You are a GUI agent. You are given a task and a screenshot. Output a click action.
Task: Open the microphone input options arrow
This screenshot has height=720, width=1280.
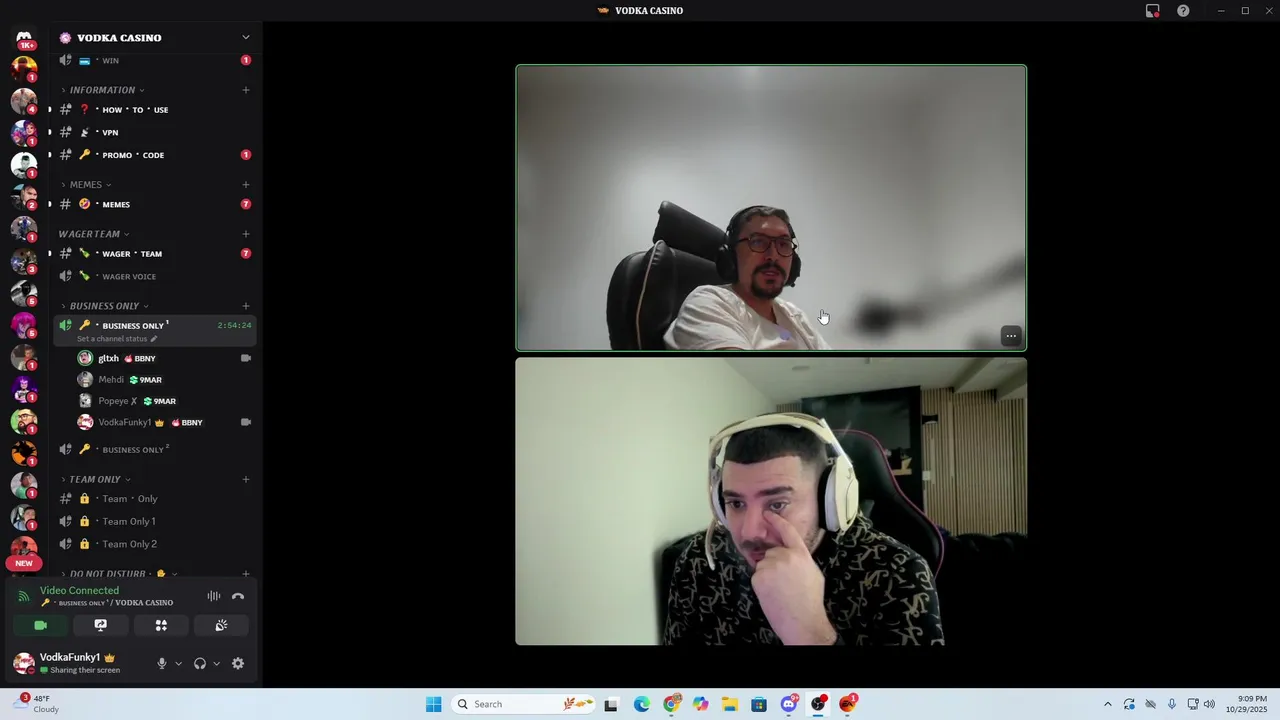click(x=179, y=663)
